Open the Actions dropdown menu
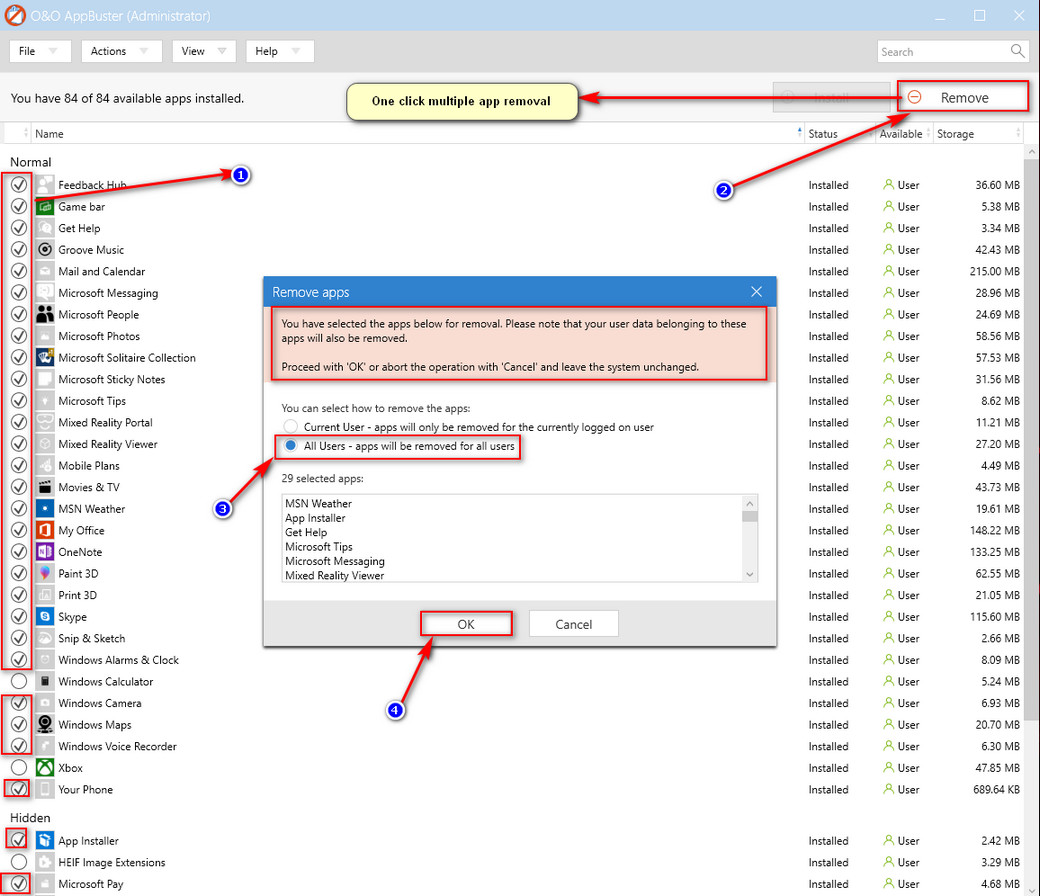This screenshot has width=1040, height=896. click(121, 51)
